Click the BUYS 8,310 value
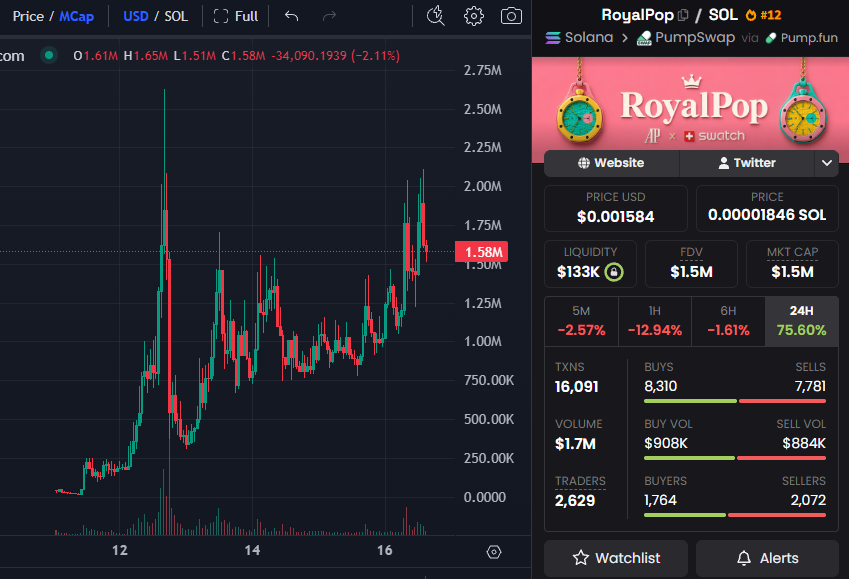The height and width of the screenshot is (579, 849). point(661,386)
